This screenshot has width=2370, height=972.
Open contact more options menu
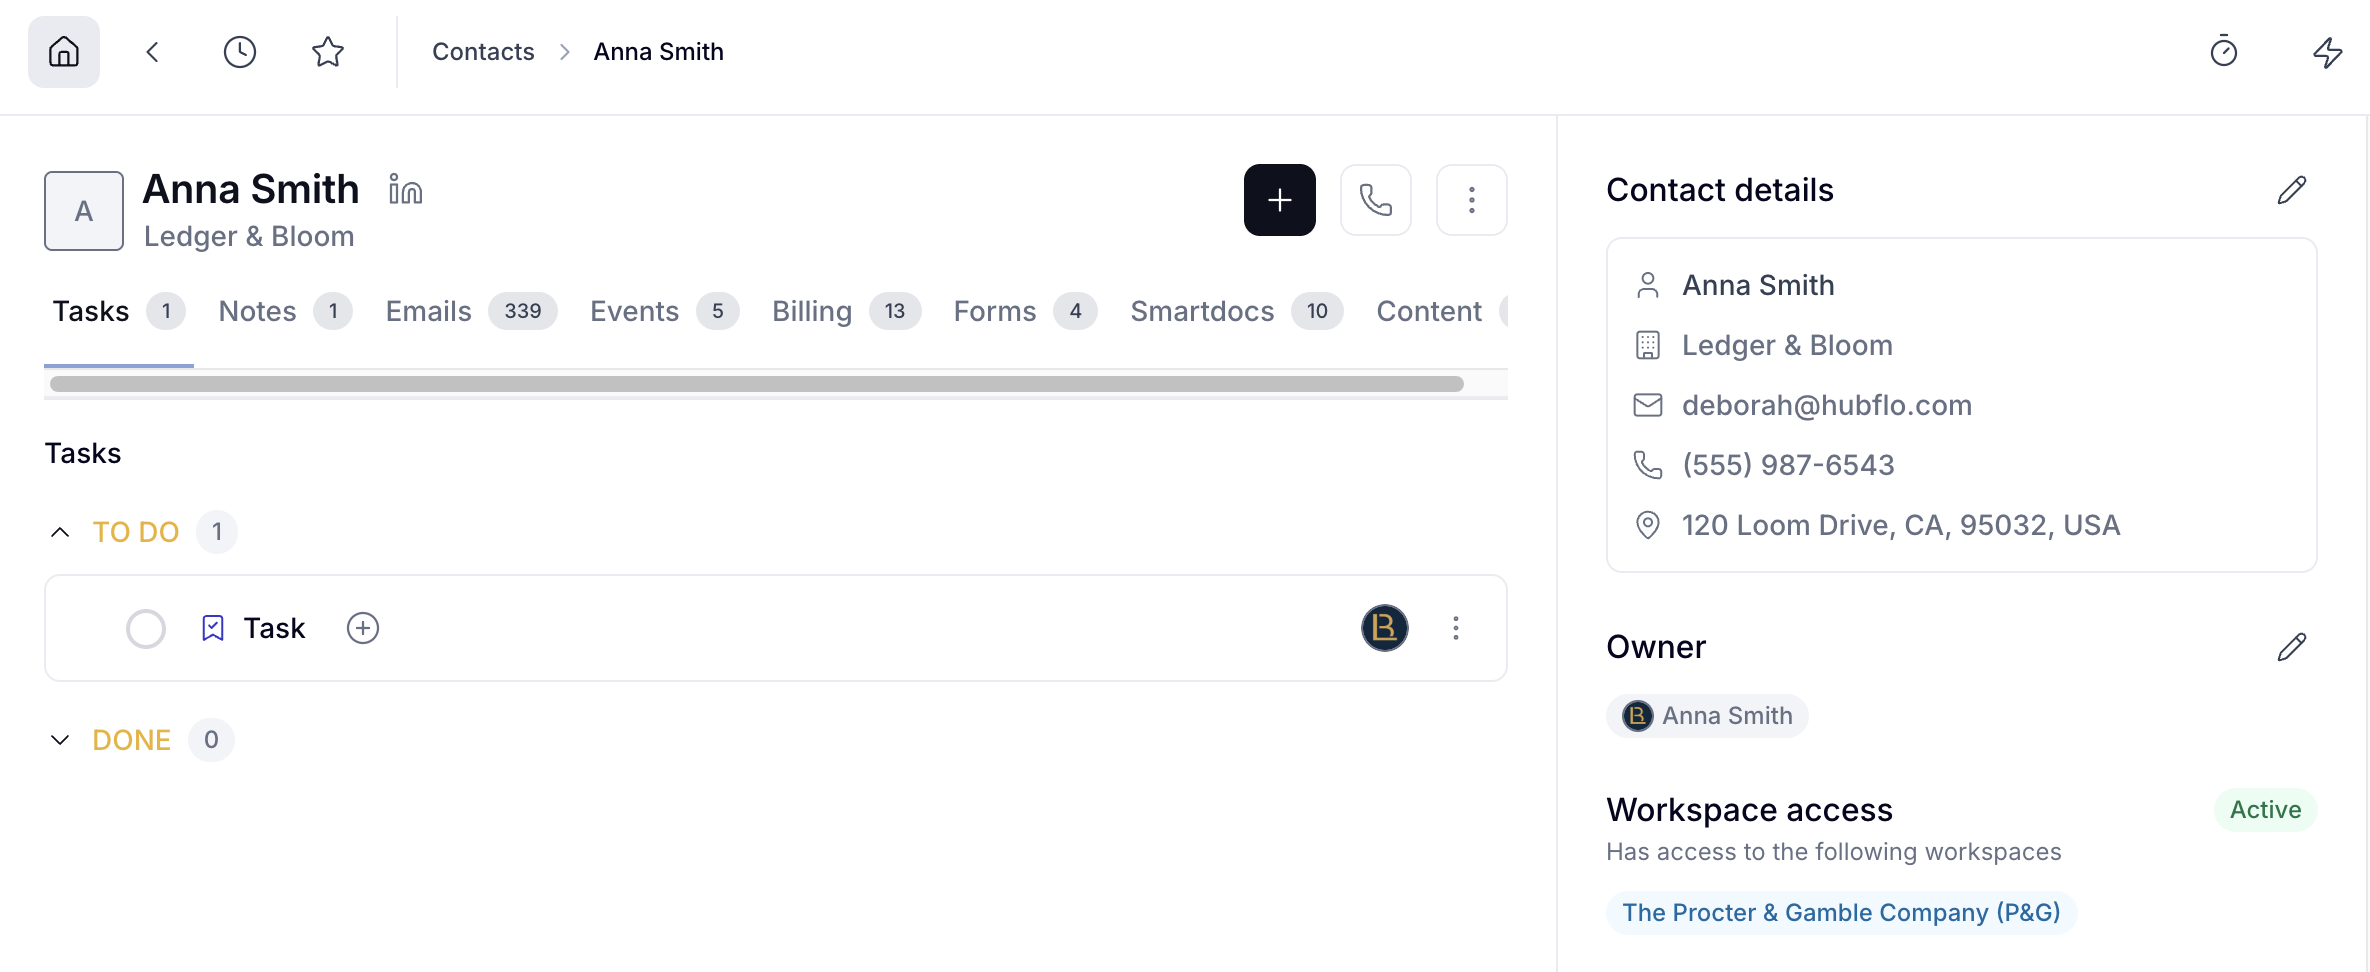point(1472,200)
